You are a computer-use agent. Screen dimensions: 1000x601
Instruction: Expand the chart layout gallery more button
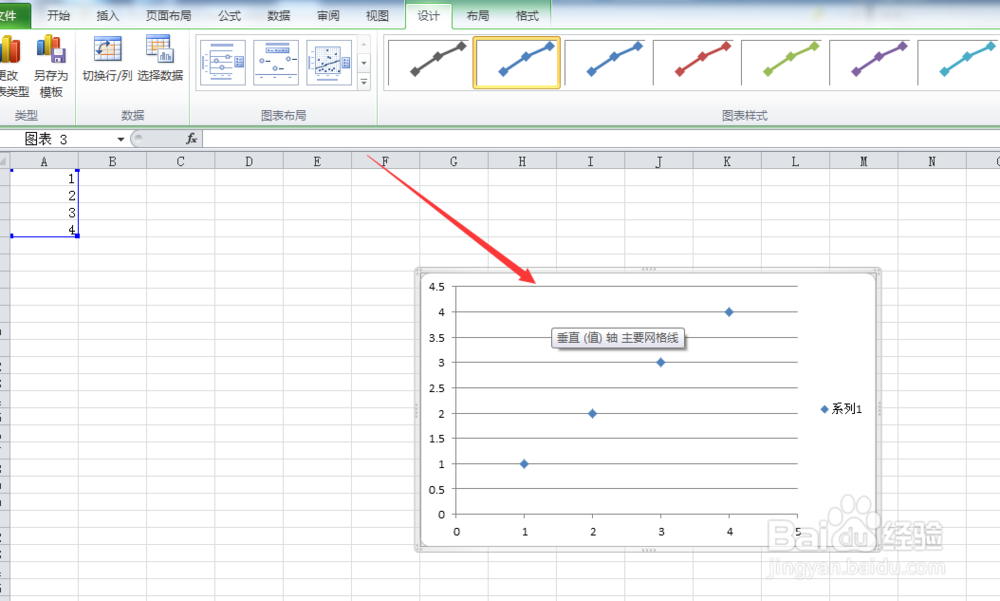[x=364, y=82]
